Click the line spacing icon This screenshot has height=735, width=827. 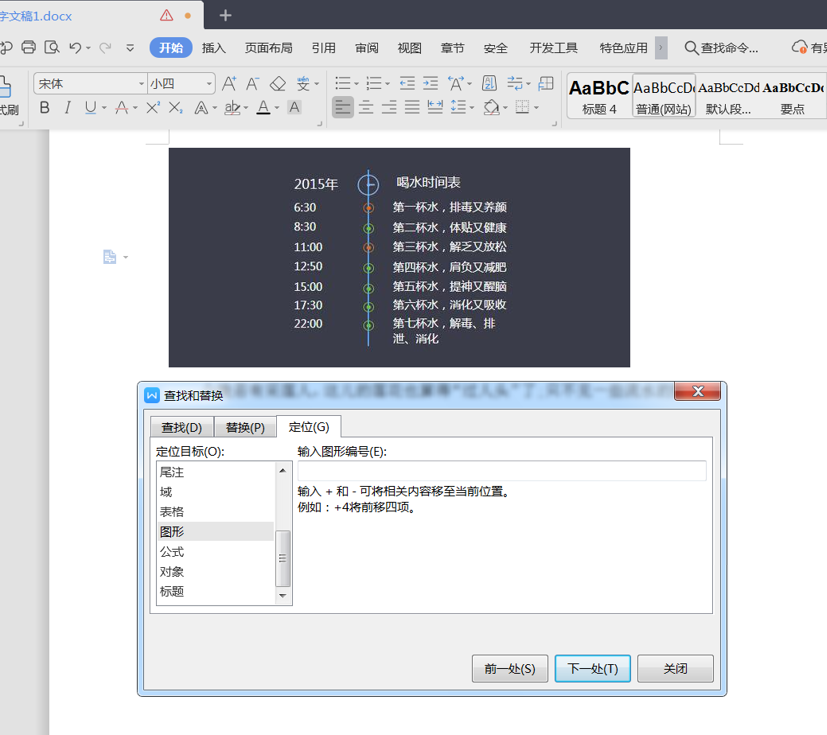(458, 108)
